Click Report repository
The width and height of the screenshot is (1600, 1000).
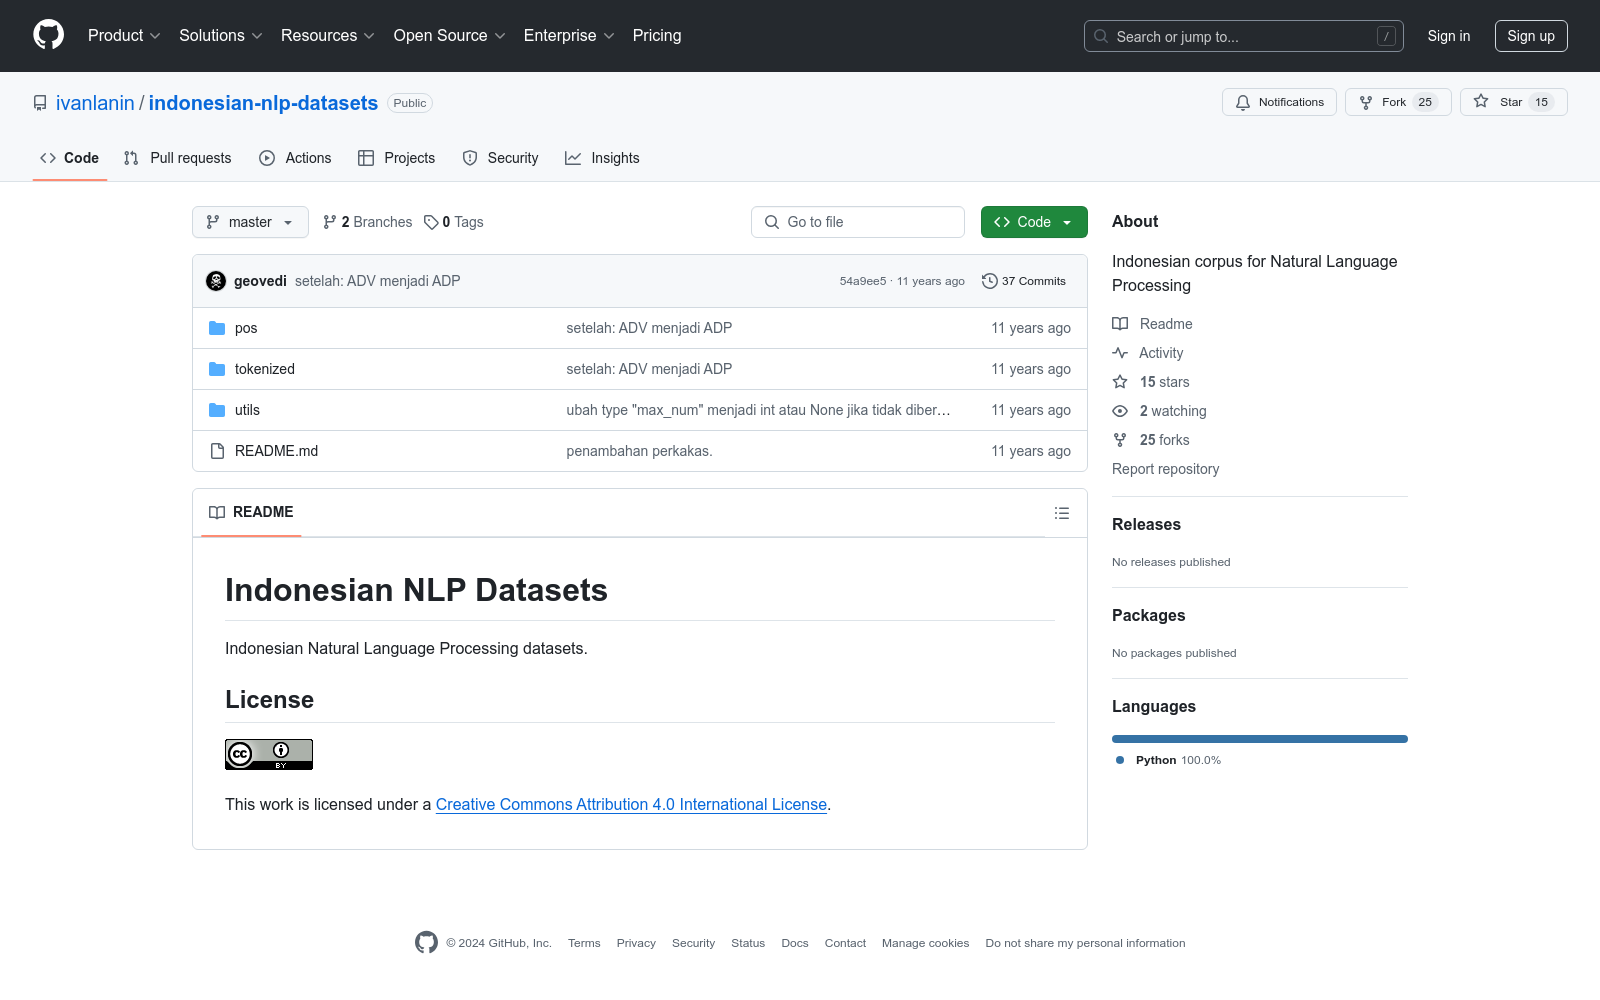(1165, 469)
